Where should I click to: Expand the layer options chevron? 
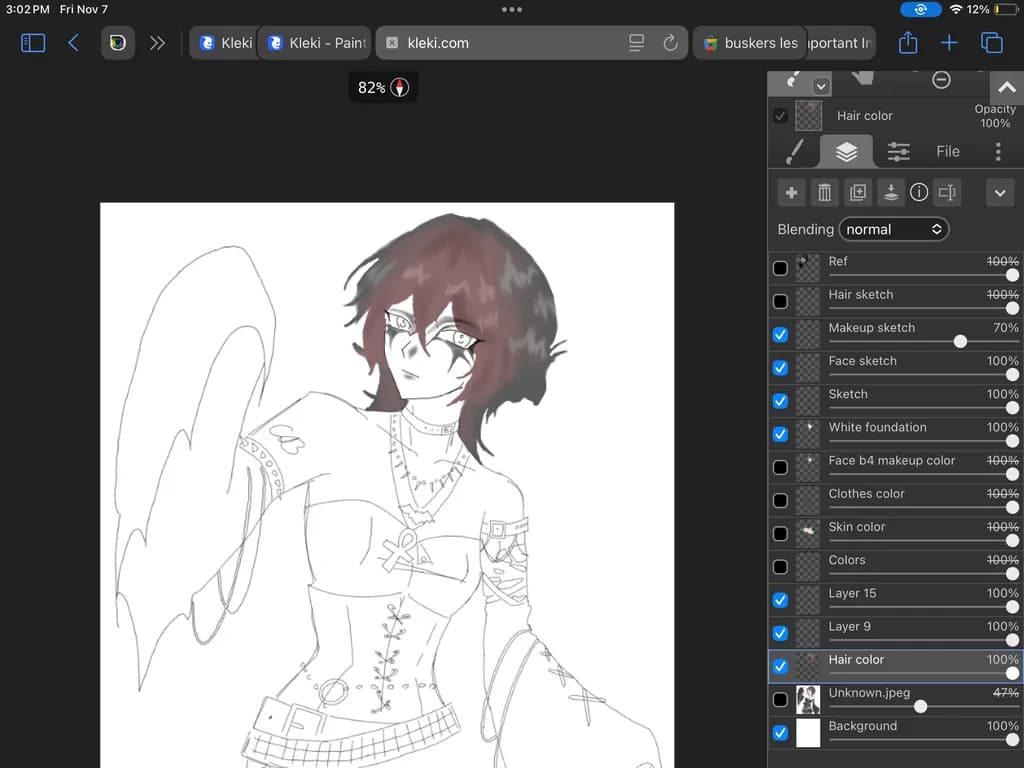point(1000,193)
